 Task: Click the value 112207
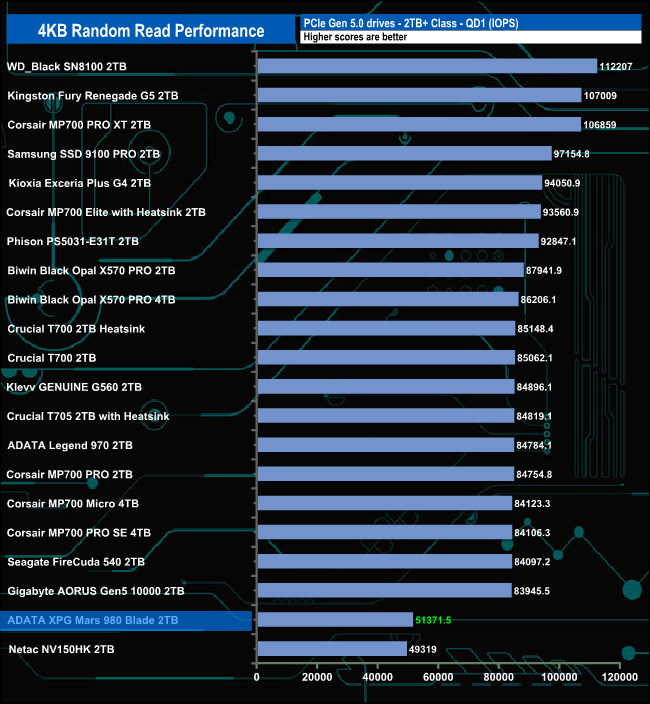616,66
